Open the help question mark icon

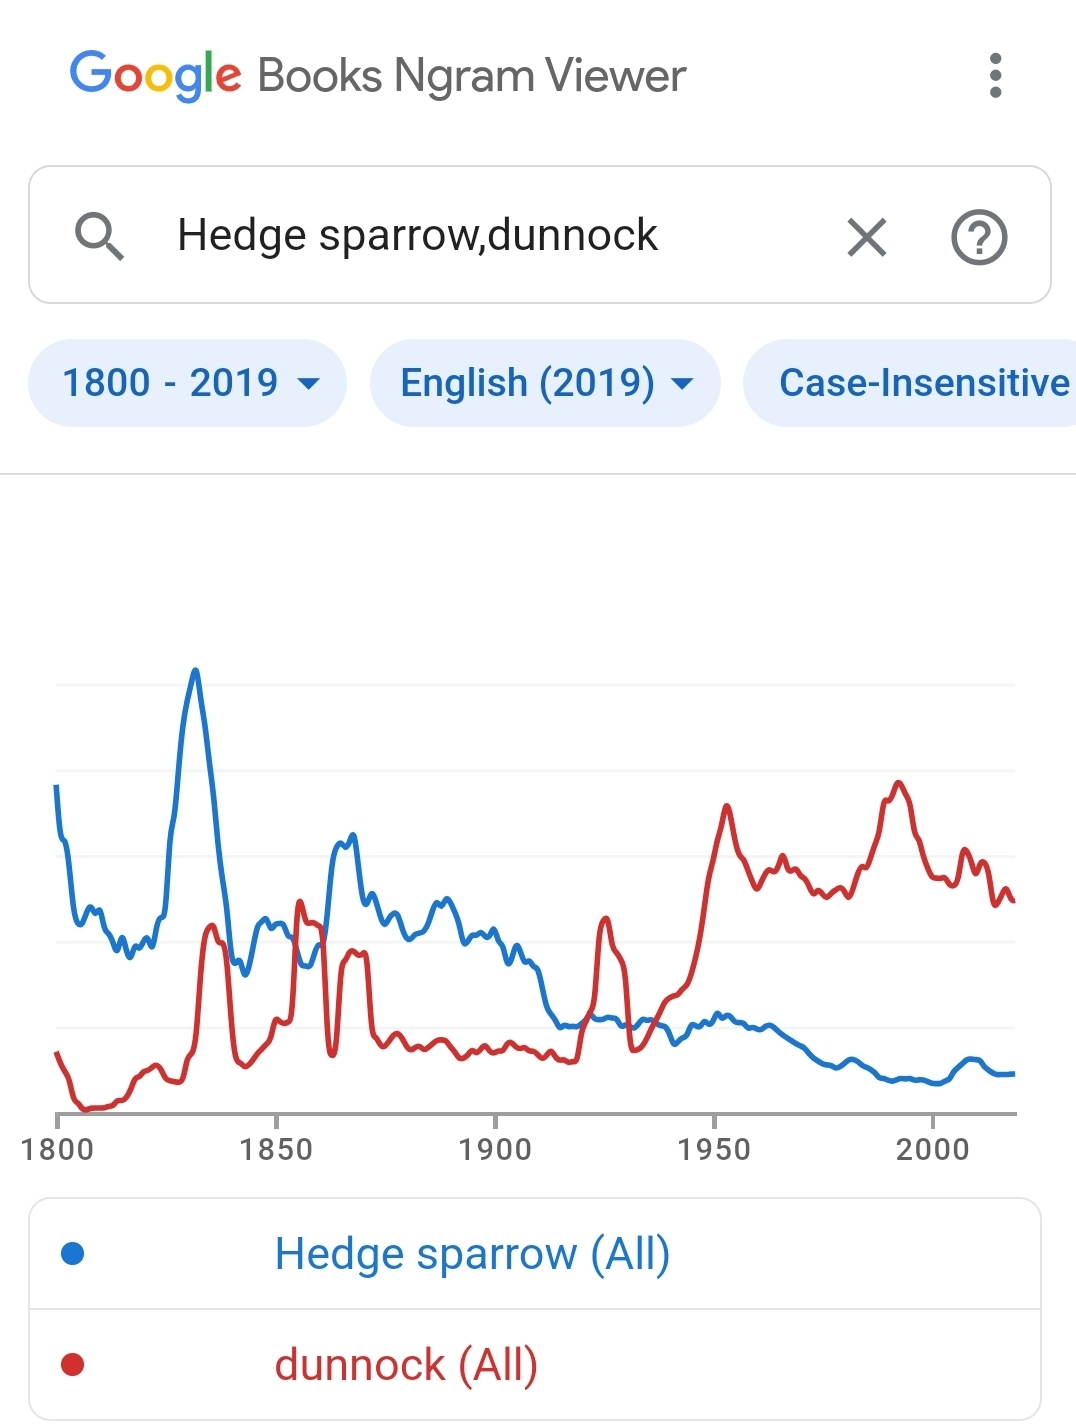point(978,238)
